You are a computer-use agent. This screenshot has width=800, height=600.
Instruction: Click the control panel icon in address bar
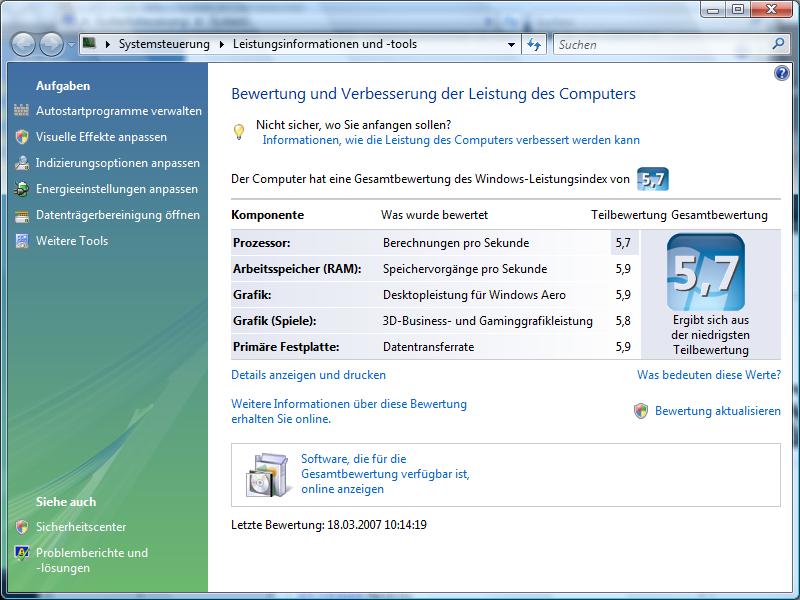90,43
